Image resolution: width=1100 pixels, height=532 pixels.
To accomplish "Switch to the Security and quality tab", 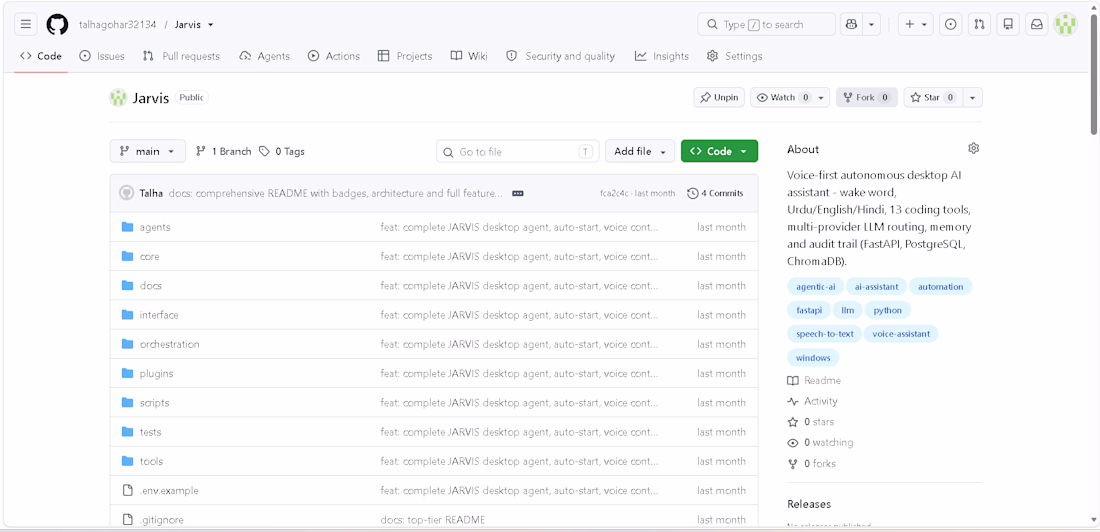I will click(561, 56).
